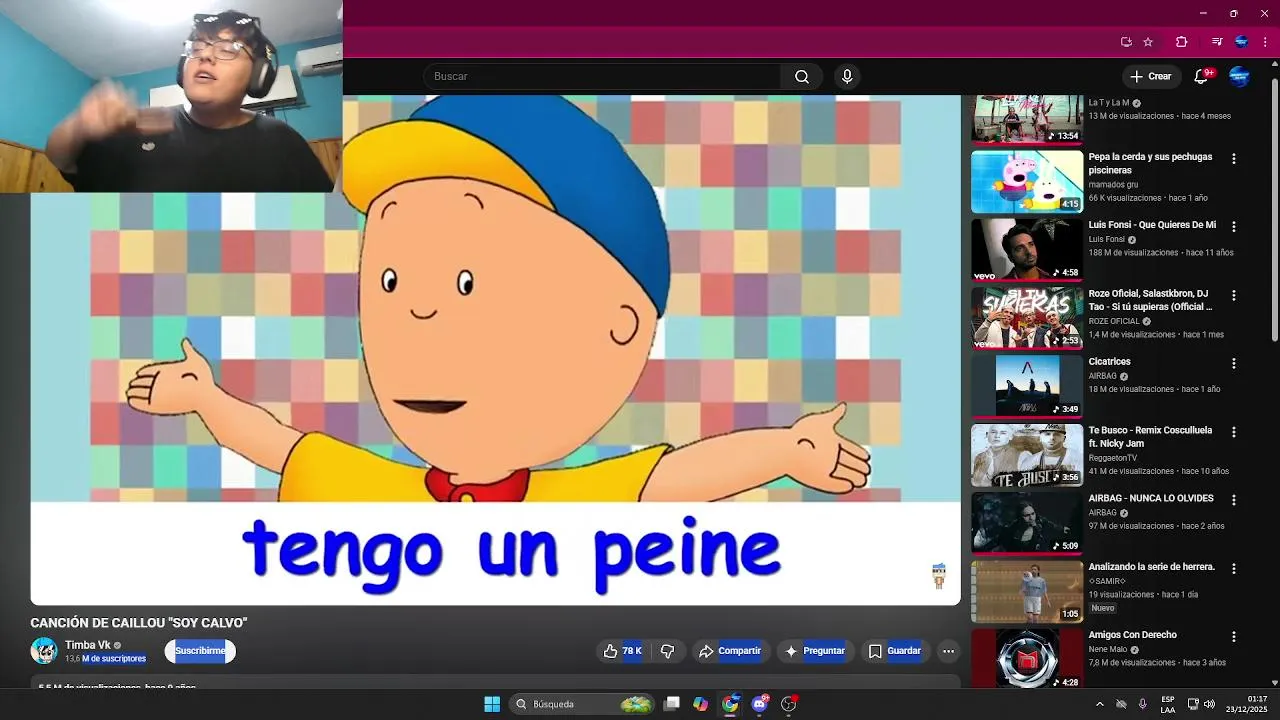Save the video with Guardar

[x=894, y=651]
